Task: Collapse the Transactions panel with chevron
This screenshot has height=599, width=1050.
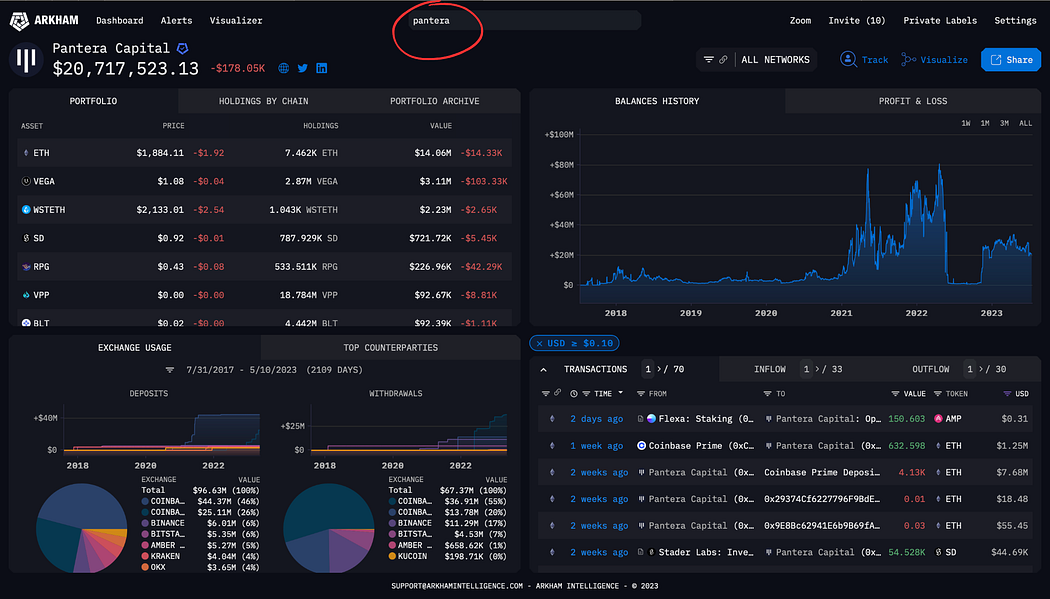Action: pyautogui.click(x=543, y=369)
